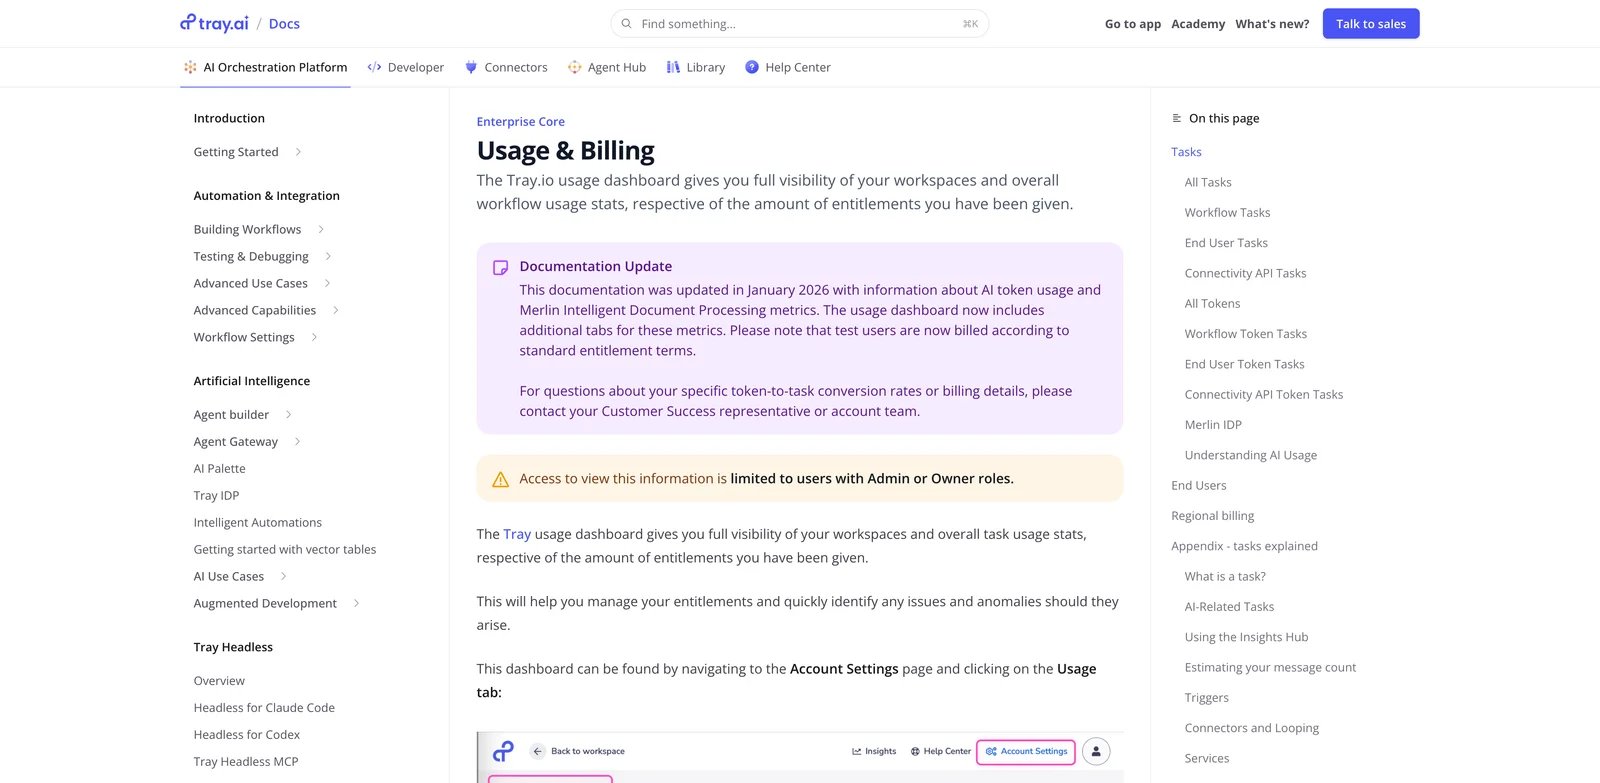Click the AI Orchestration Platform tab icon

pos(190,67)
